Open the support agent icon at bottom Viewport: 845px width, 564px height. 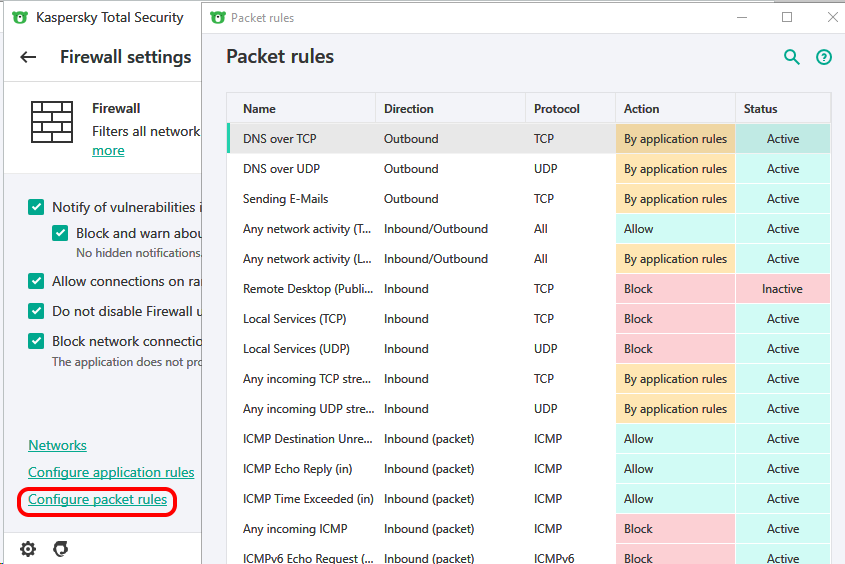pos(61,548)
